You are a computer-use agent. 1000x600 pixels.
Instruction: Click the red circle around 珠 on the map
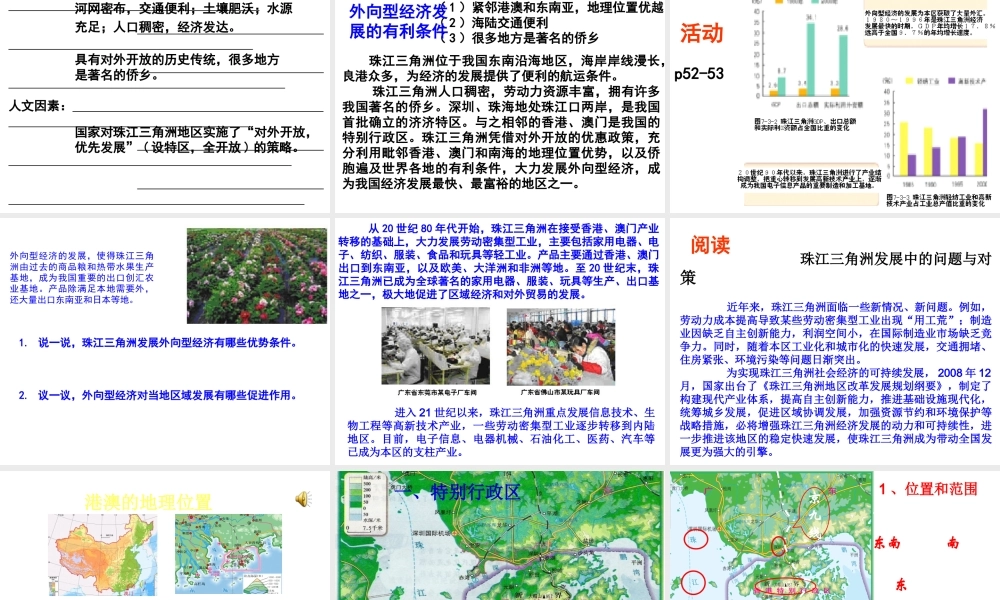click(695, 539)
